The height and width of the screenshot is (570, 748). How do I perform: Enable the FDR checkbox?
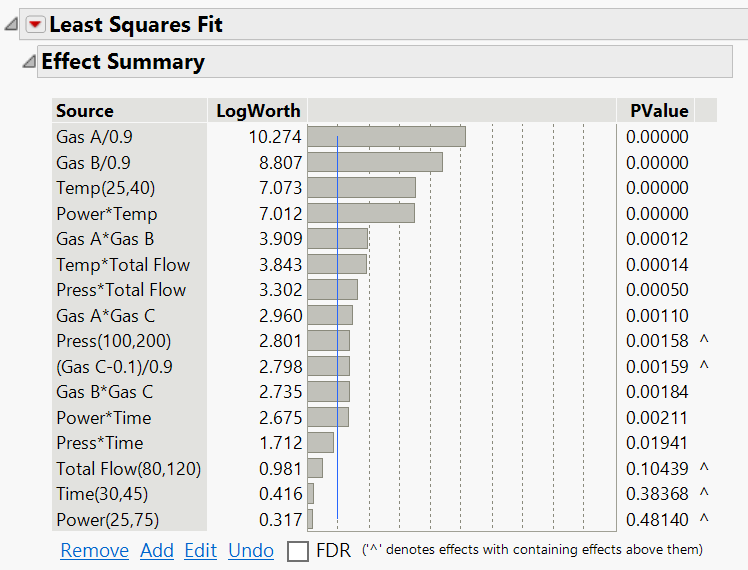pos(298,551)
